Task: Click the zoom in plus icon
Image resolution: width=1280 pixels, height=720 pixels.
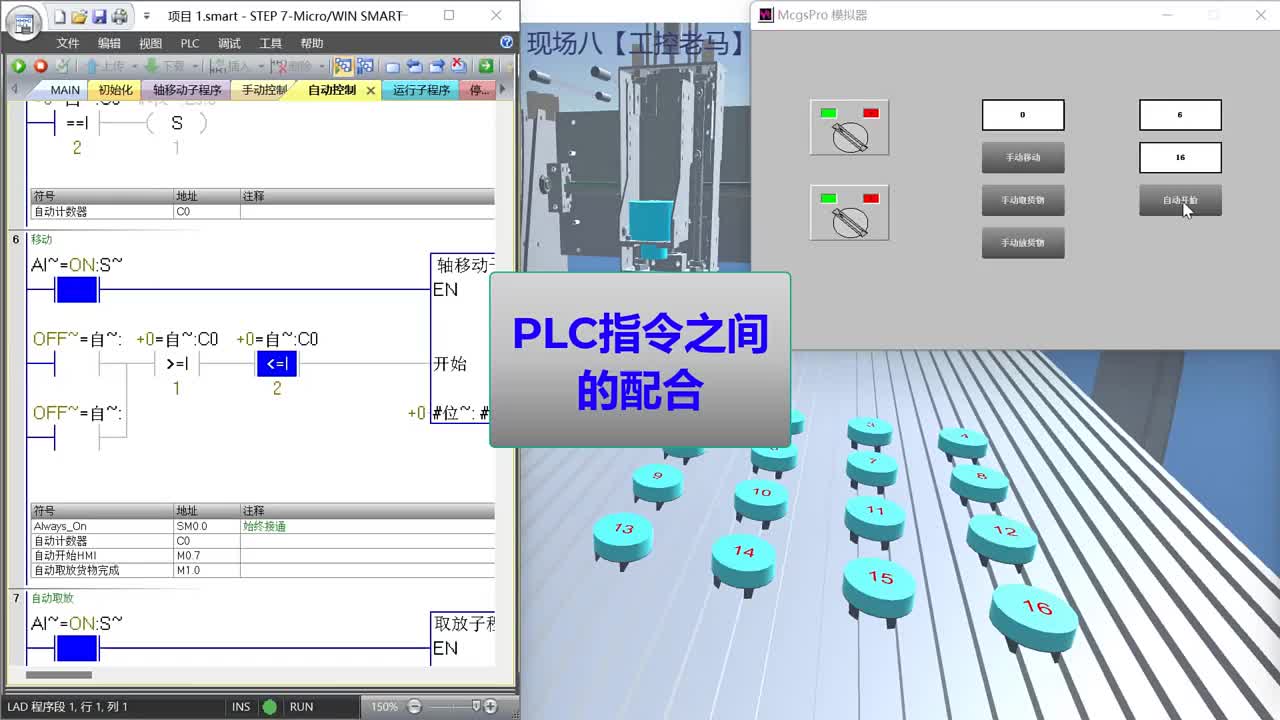Action: (x=490, y=706)
